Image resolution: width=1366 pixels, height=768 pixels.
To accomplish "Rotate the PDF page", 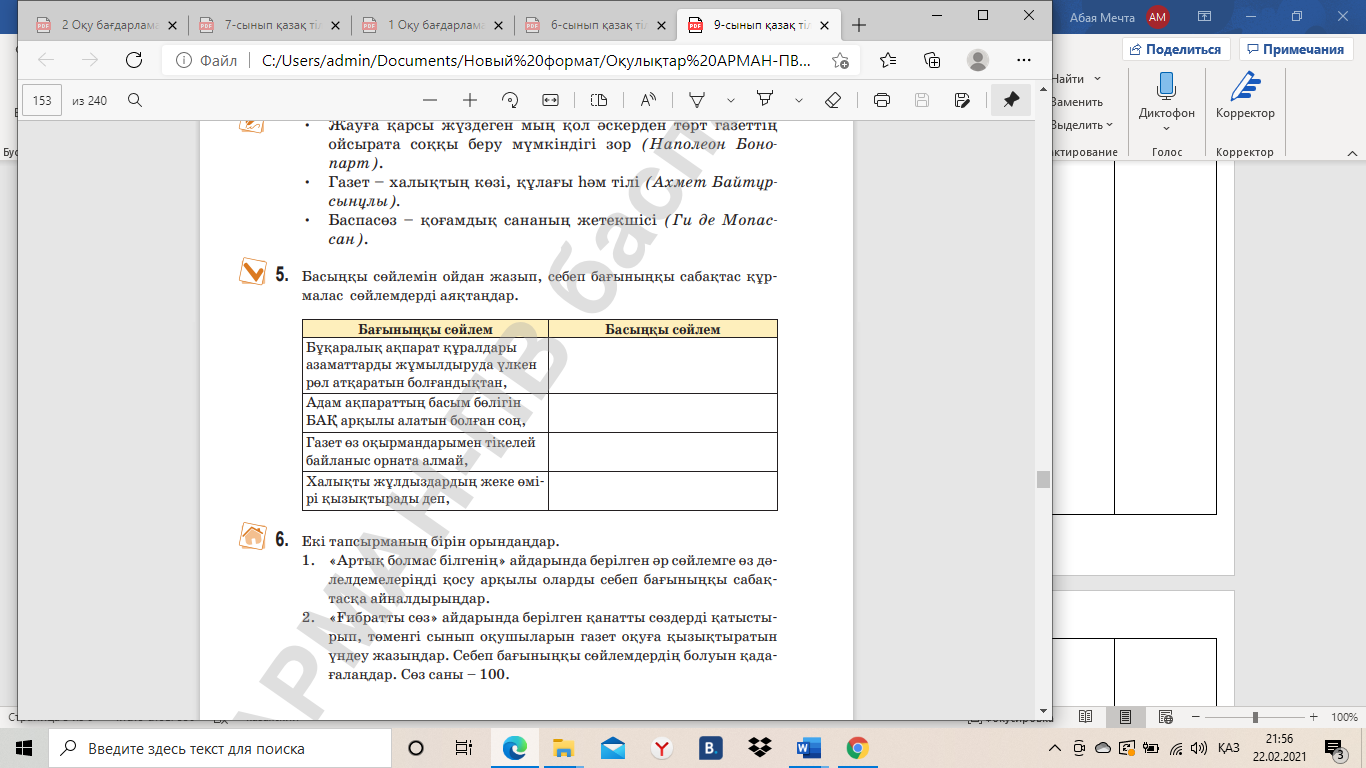I will point(510,100).
